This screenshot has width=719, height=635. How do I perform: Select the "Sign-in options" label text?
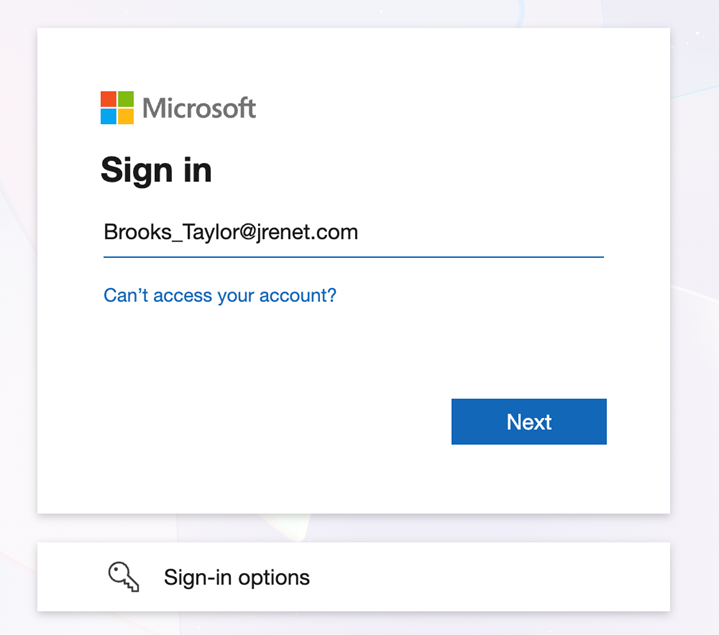[237, 577]
